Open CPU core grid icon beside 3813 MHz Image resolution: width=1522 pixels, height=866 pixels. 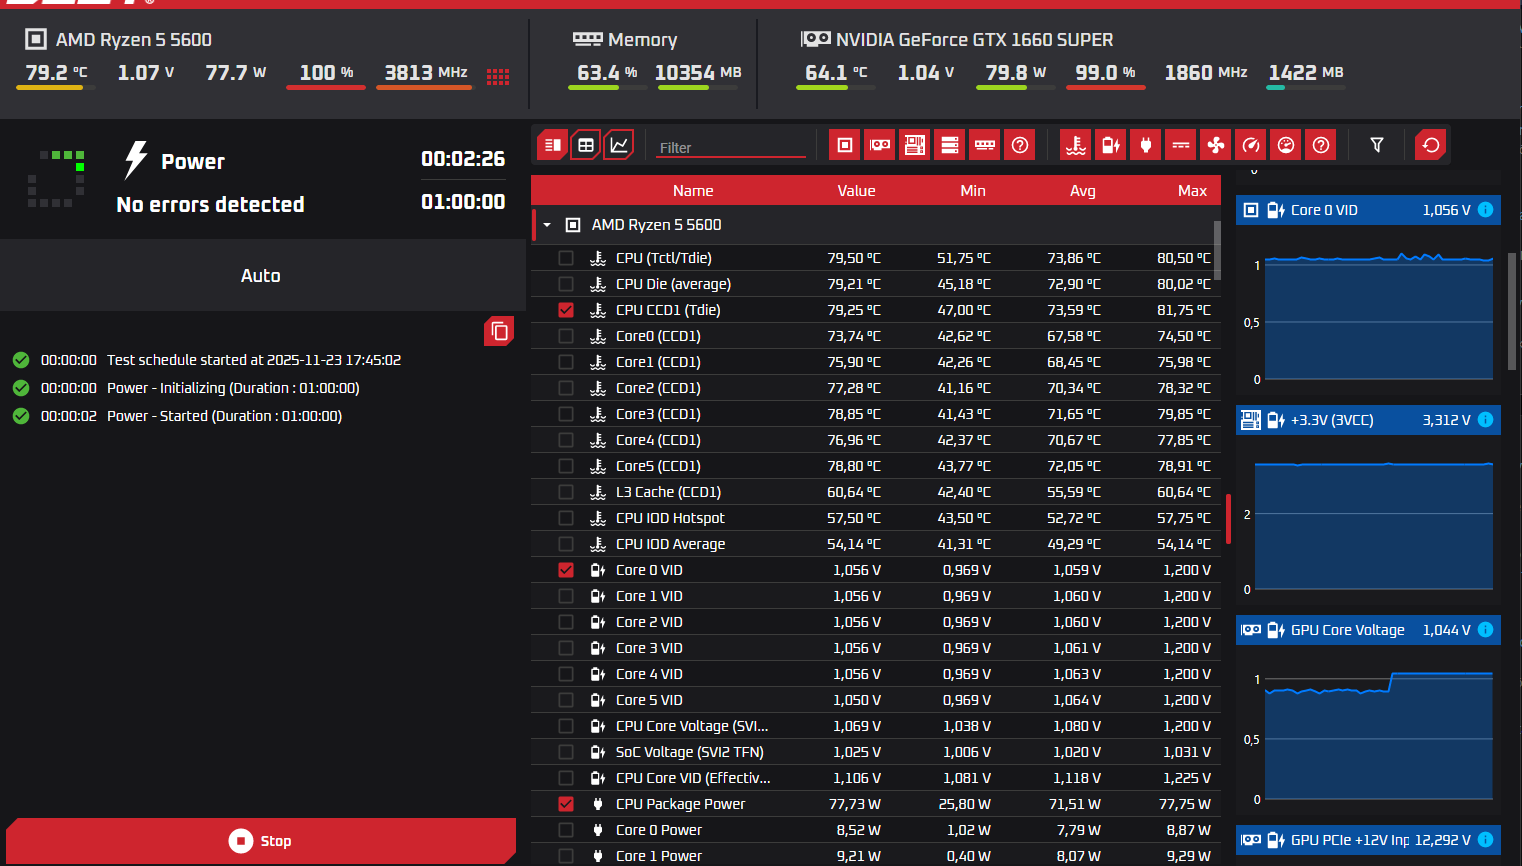click(498, 76)
